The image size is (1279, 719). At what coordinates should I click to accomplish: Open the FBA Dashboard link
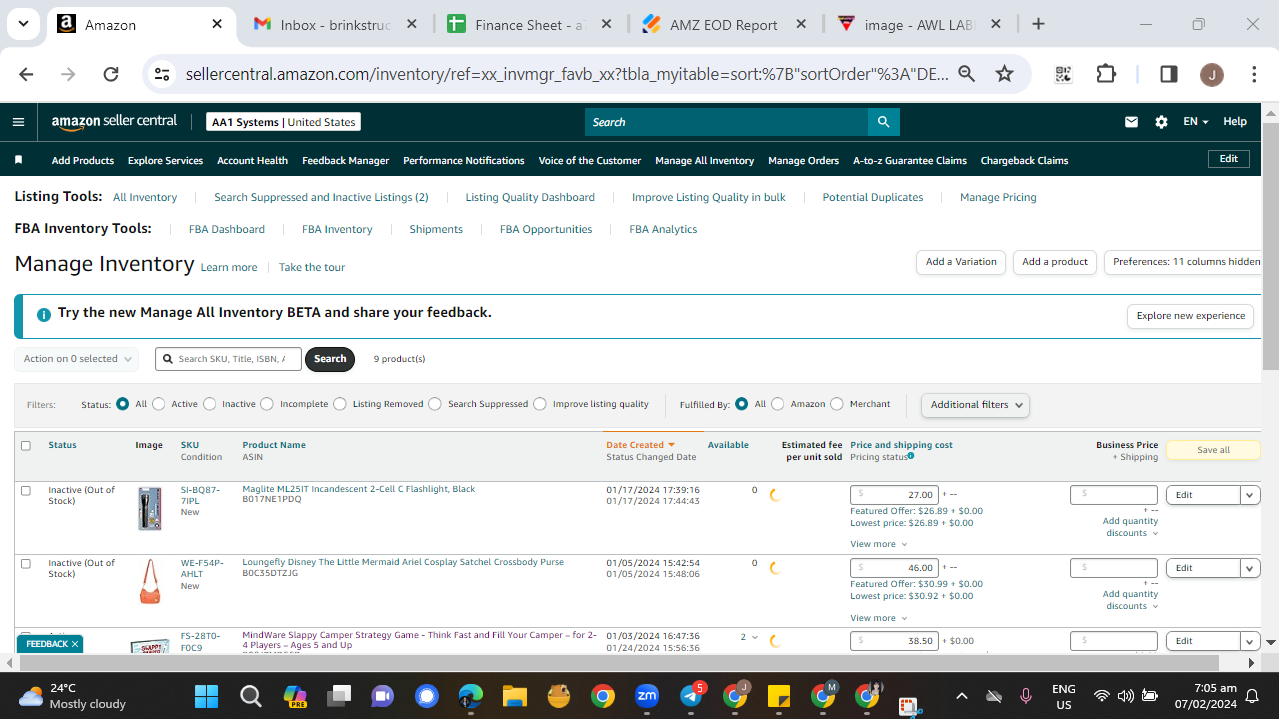pyautogui.click(x=227, y=229)
